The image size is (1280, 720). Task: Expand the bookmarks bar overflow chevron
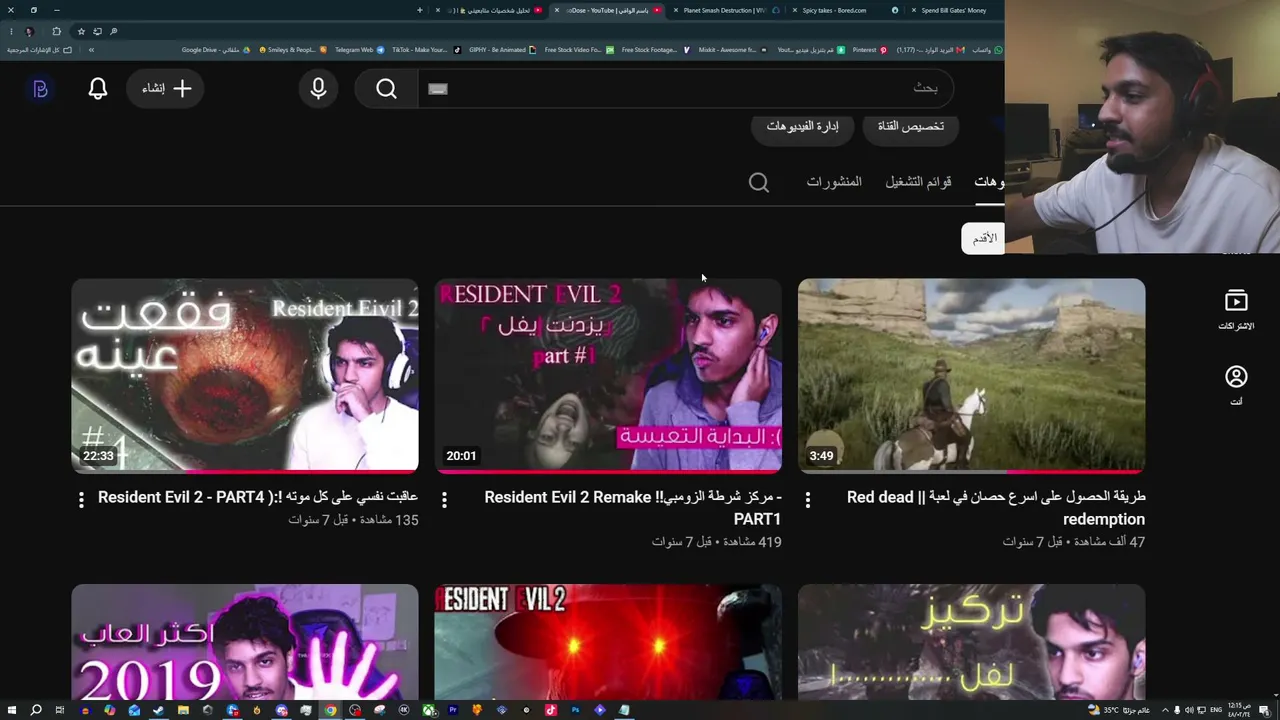point(91,50)
